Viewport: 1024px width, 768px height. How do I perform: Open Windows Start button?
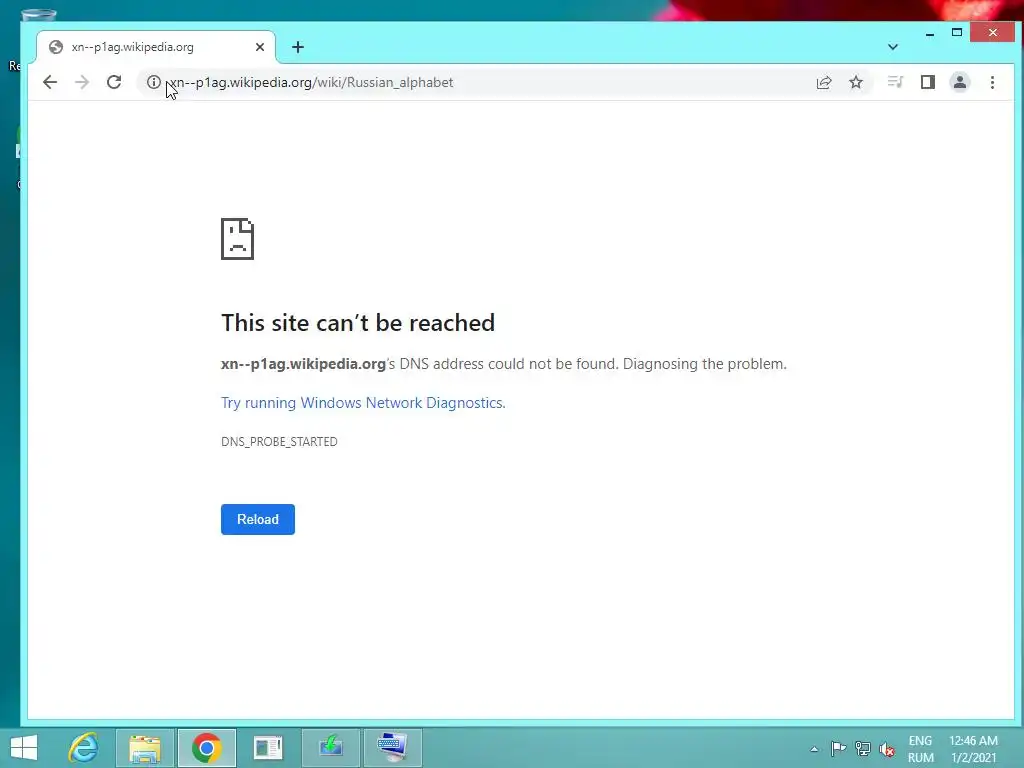click(25, 748)
